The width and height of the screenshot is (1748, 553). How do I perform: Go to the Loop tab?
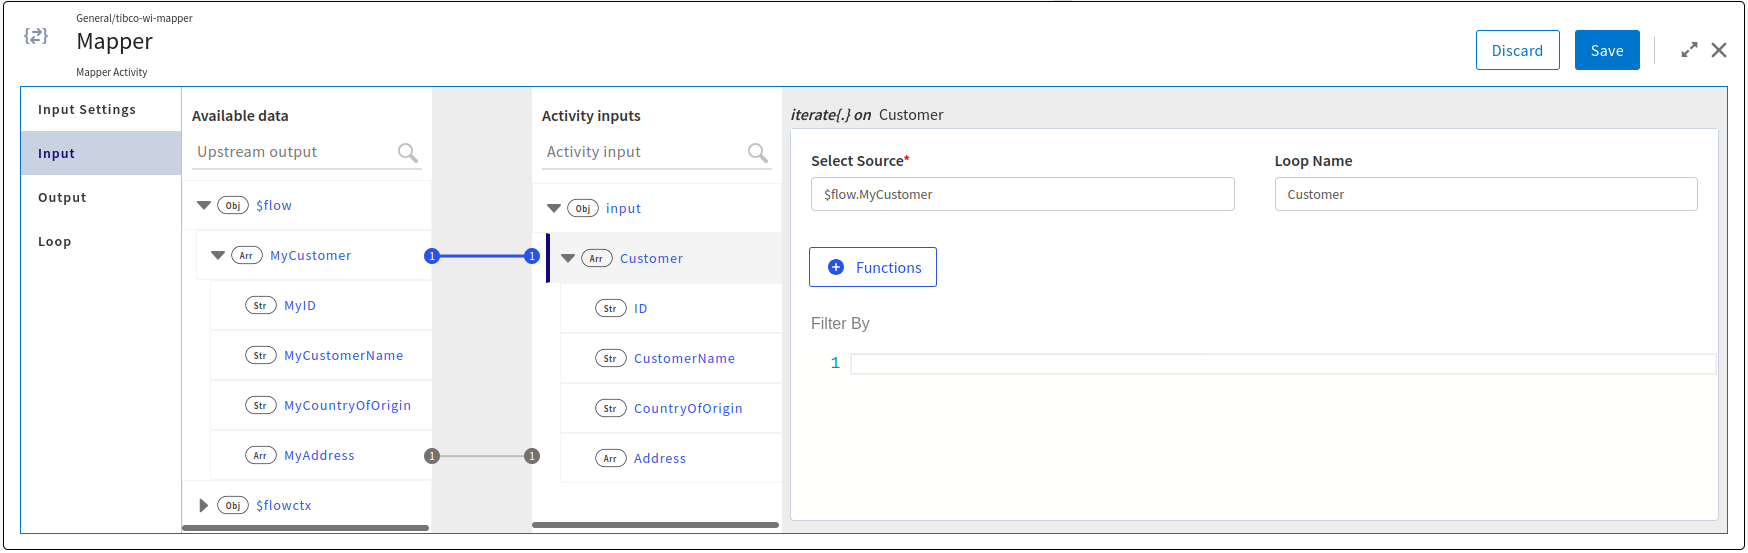(55, 242)
